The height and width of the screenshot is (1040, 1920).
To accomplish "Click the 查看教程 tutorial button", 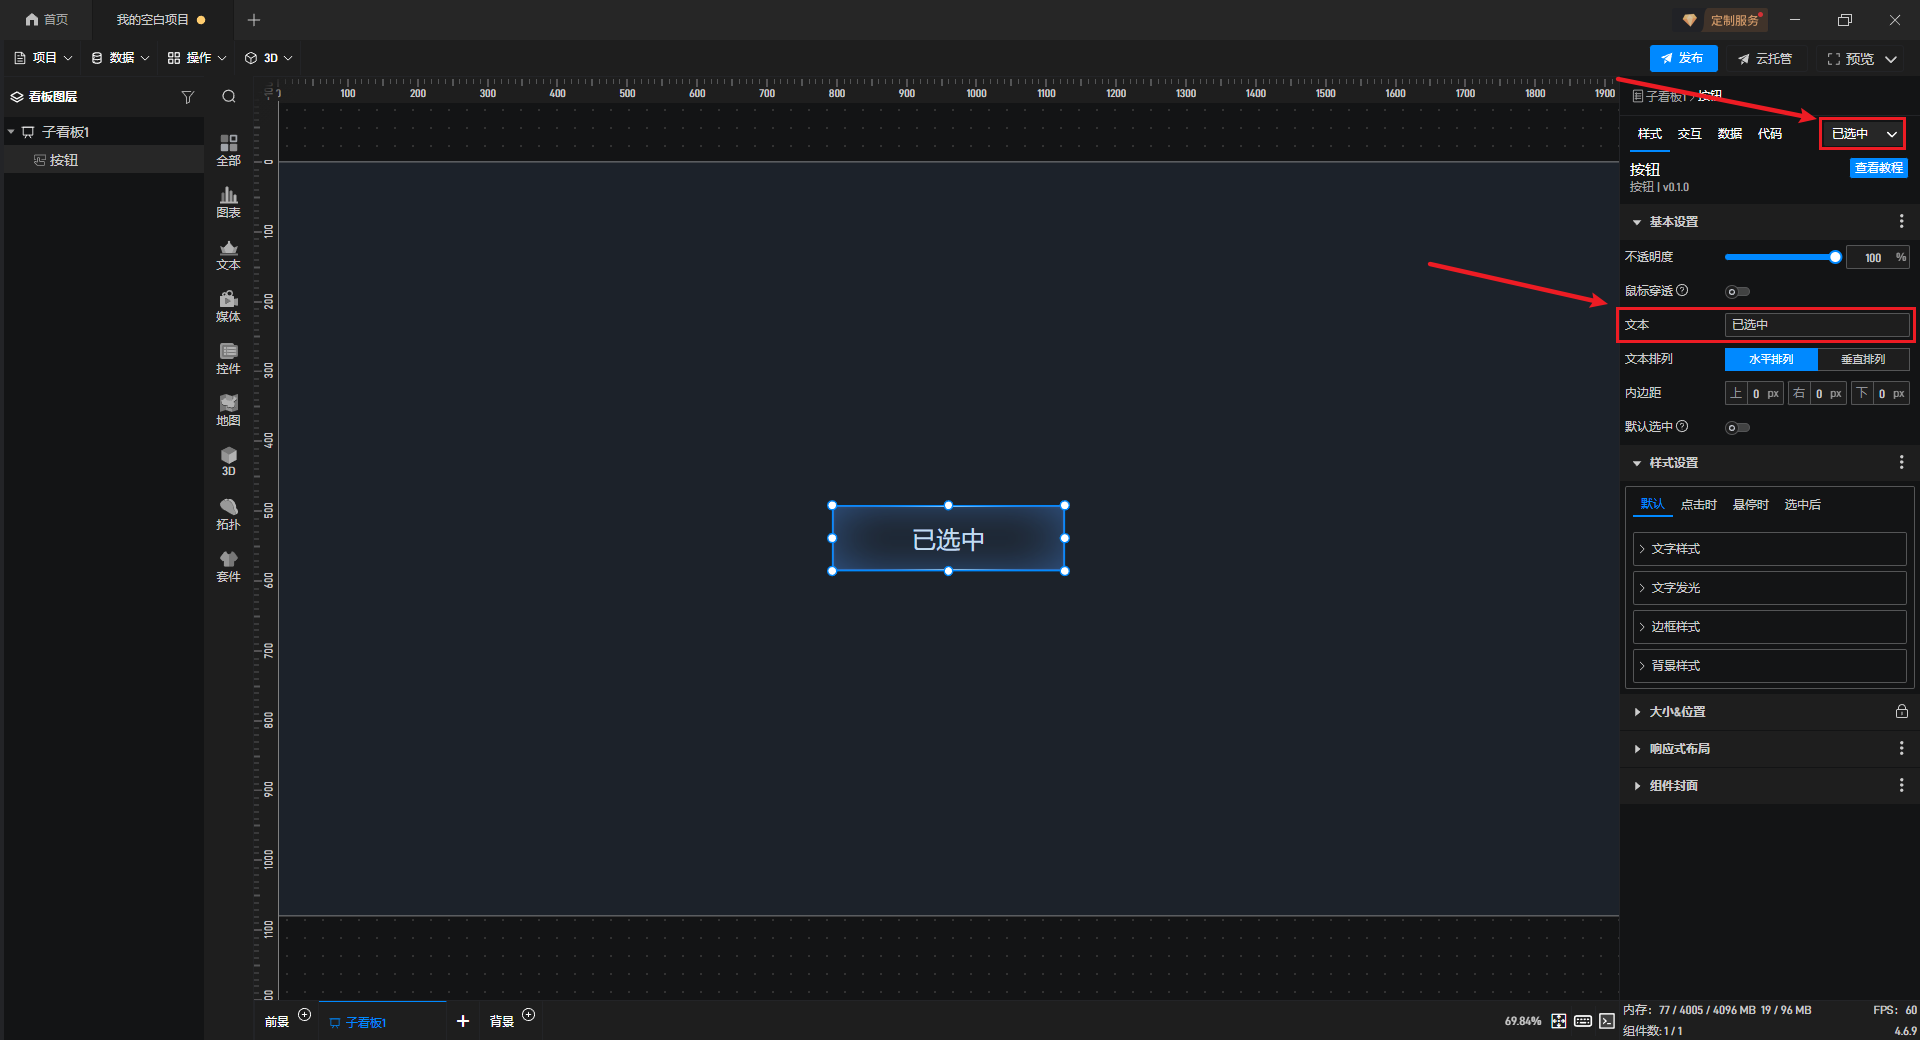I will 1878,168.
